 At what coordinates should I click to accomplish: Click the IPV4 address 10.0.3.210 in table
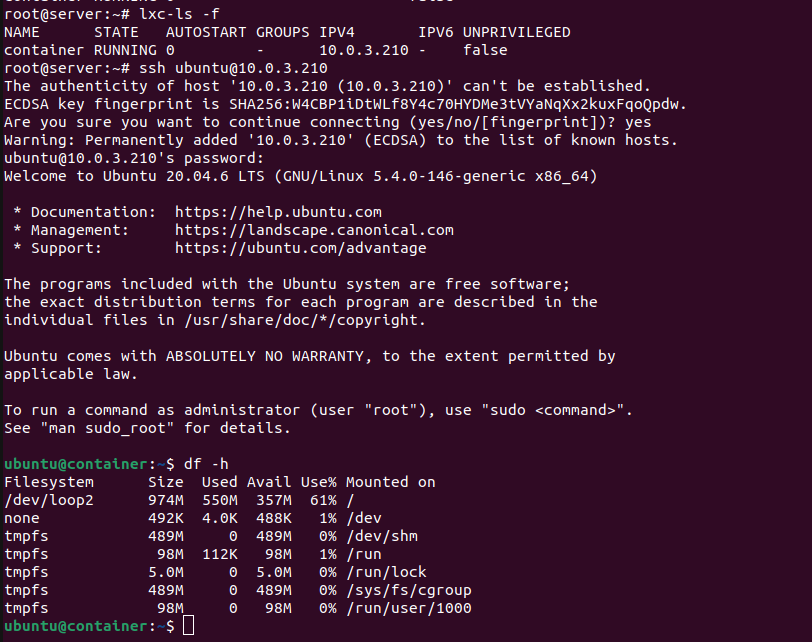pyautogui.click(x=364, y=50)
